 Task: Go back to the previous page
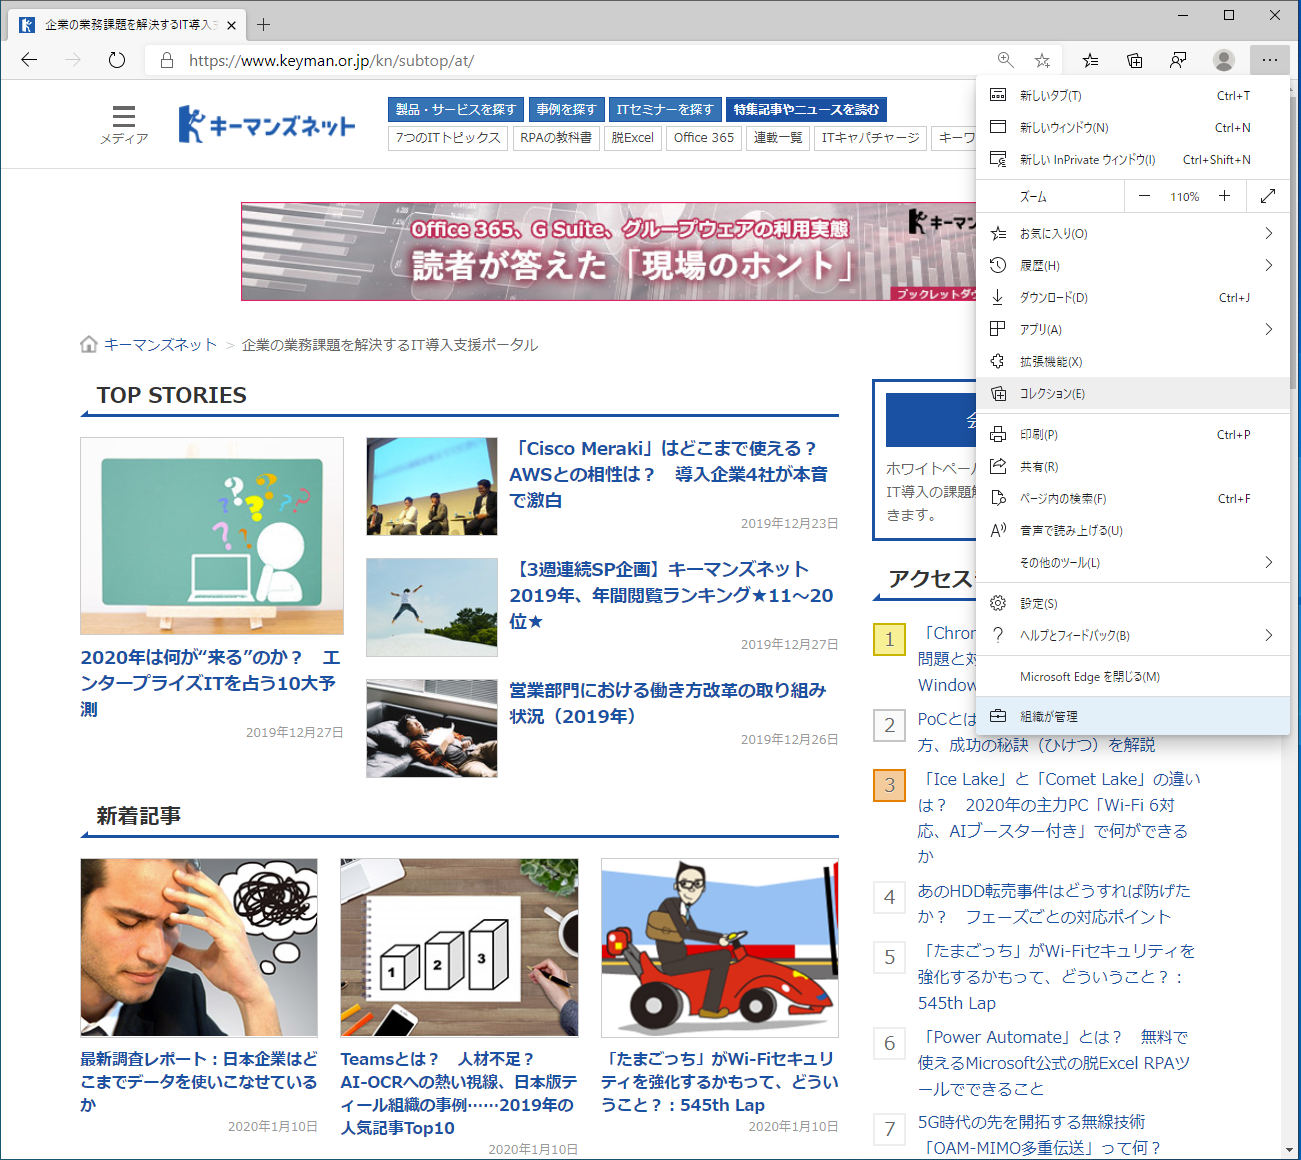click(x=29, y=60)
